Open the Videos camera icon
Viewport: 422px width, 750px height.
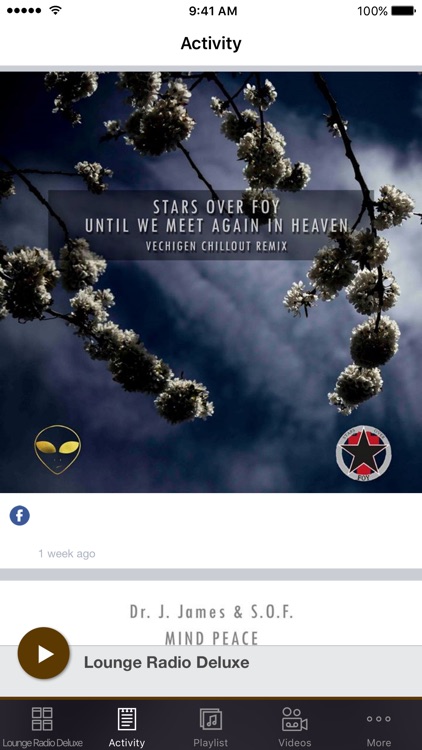(x=295, y=719)
